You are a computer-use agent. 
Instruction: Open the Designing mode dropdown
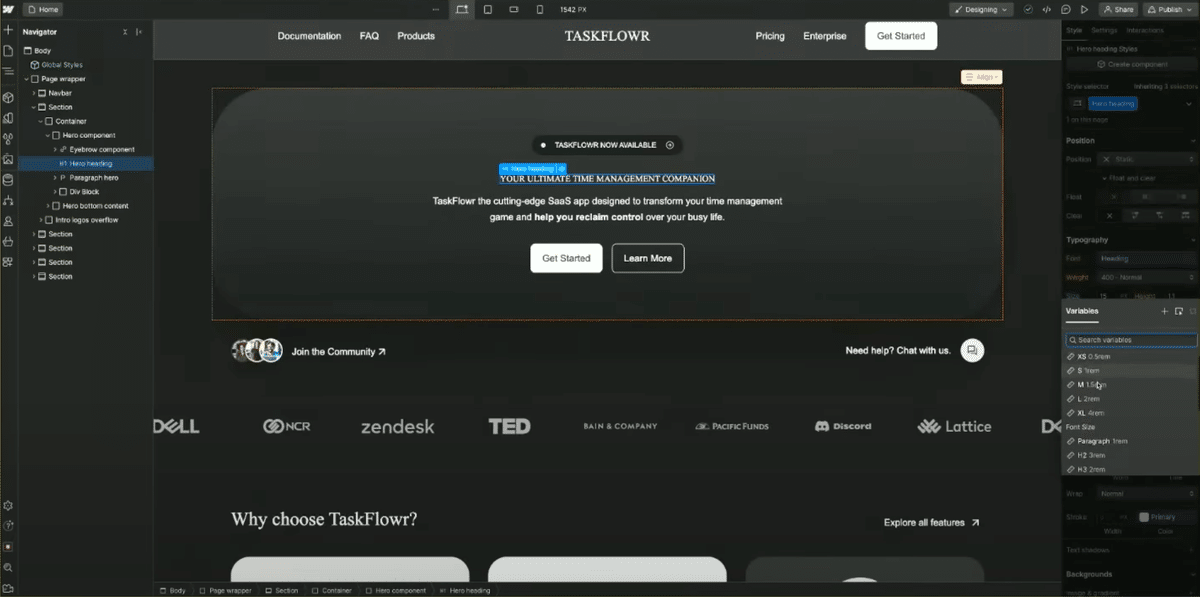tap(981, 9)
